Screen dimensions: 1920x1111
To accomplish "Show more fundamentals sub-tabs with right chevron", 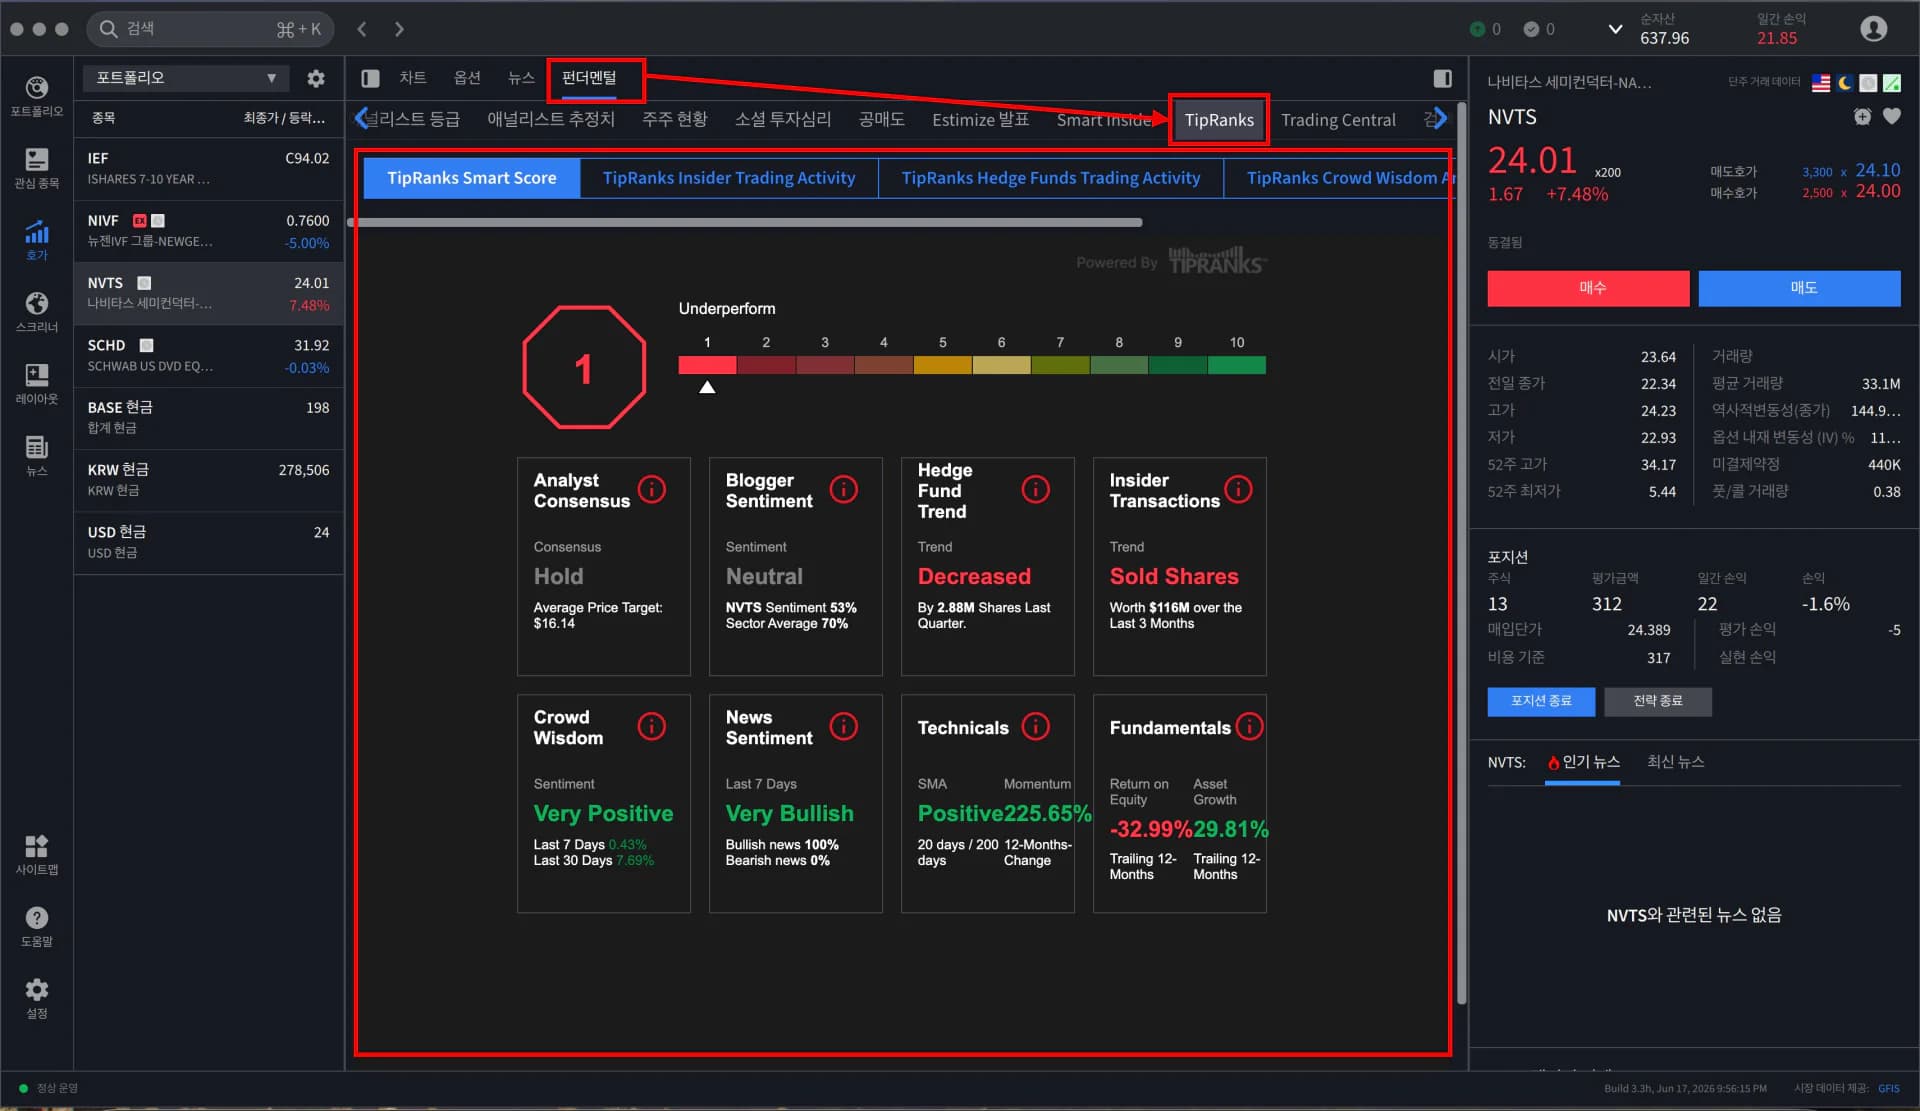I will coord(1439,119).
